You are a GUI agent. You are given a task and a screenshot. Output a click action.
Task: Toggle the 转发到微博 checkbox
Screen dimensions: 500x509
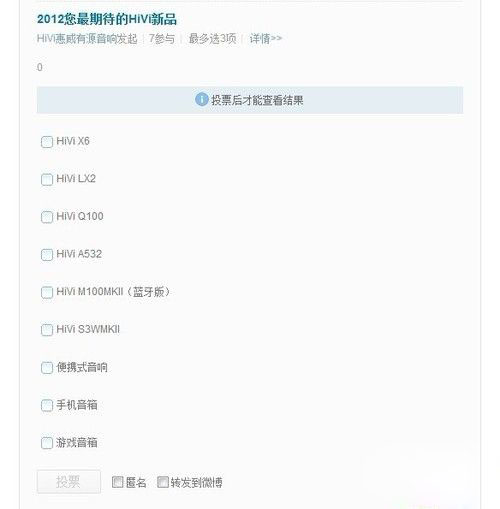tap(163, 482)
